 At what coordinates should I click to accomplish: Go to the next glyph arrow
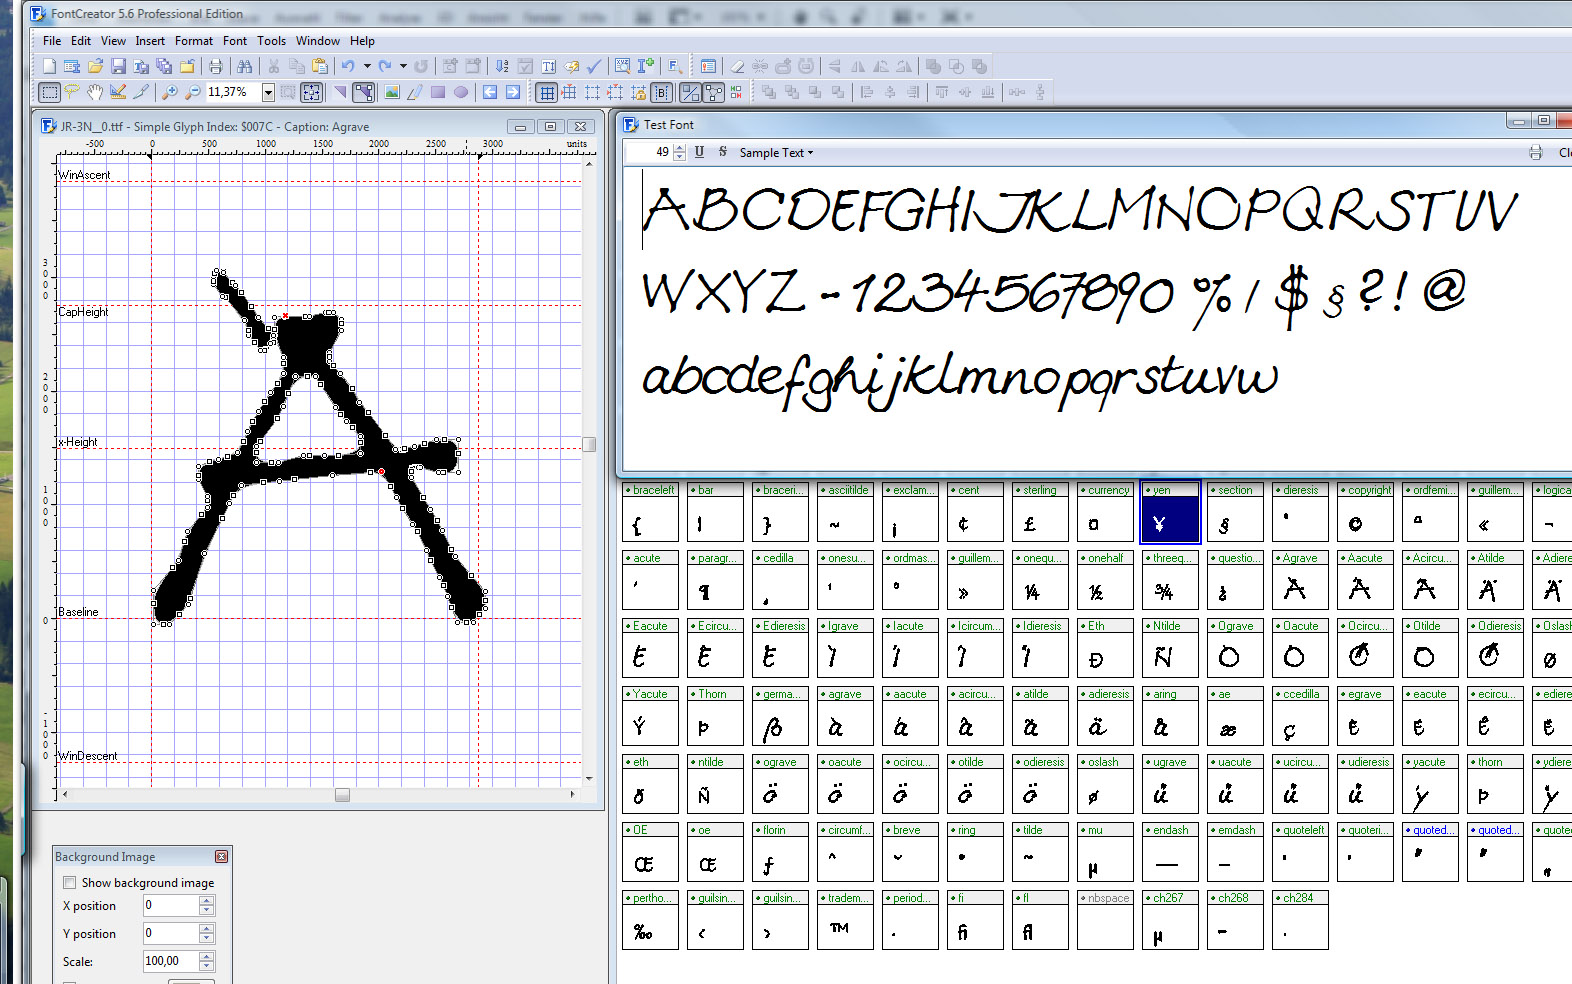coord(513,92)
